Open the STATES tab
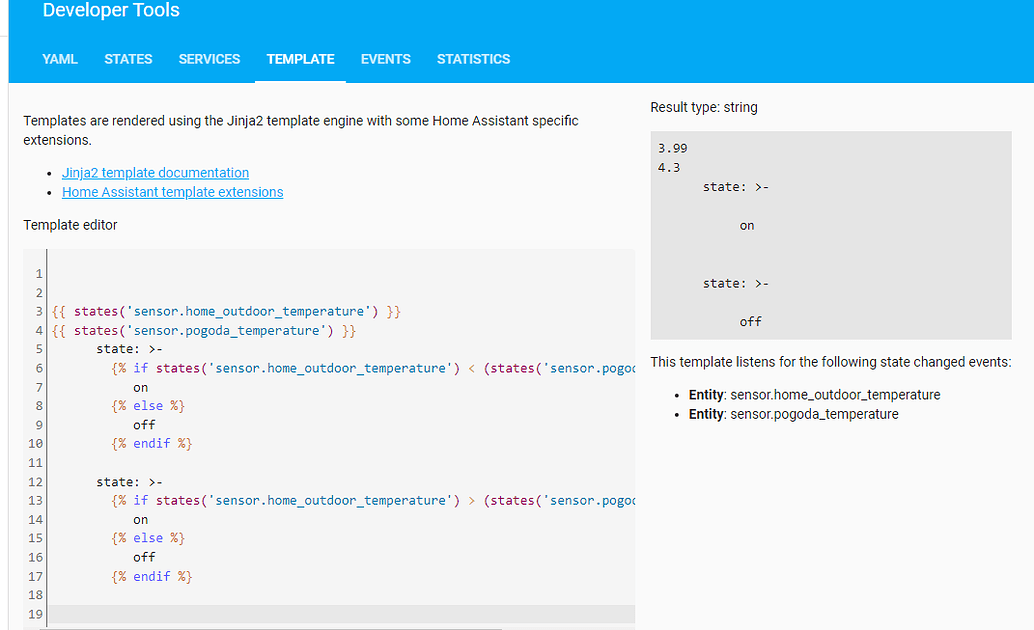1034x630 pixels. 128,59
